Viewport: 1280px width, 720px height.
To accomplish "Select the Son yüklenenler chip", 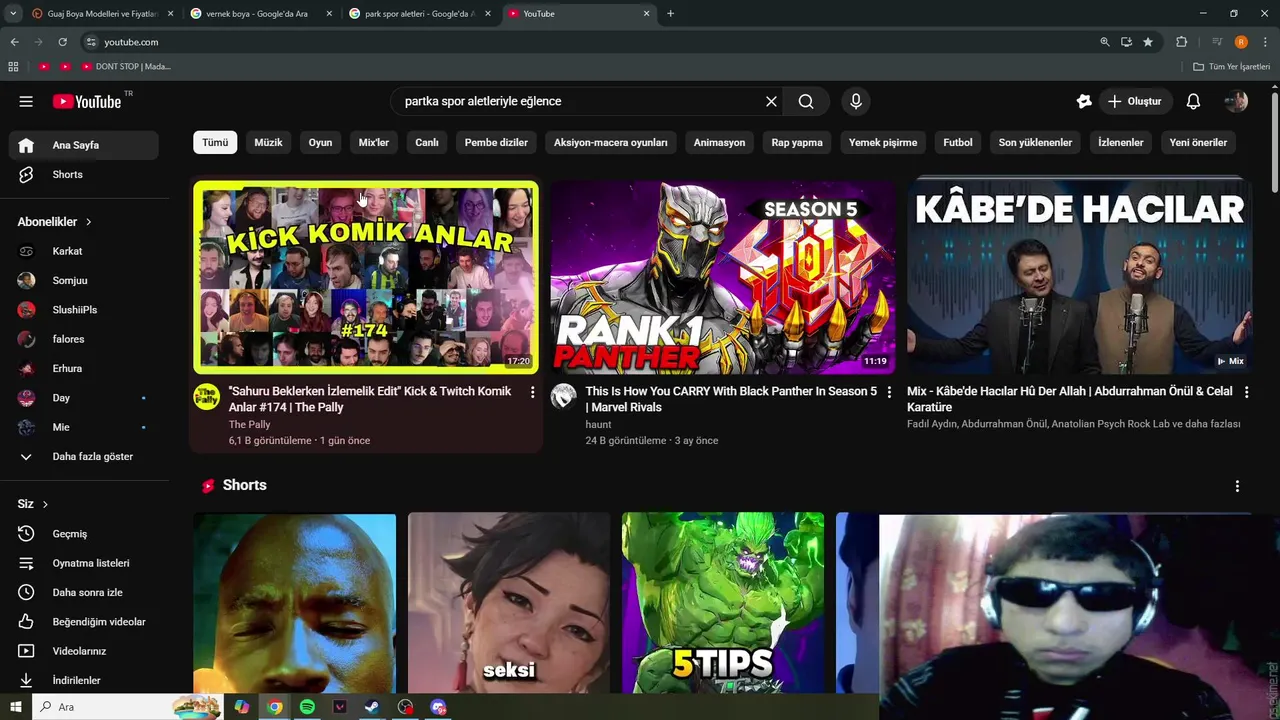I will click(1035, 142).
